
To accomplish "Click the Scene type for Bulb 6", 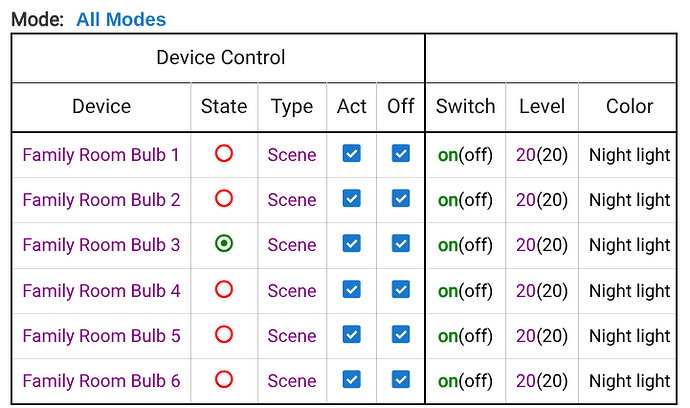I will tap(292, 381).
